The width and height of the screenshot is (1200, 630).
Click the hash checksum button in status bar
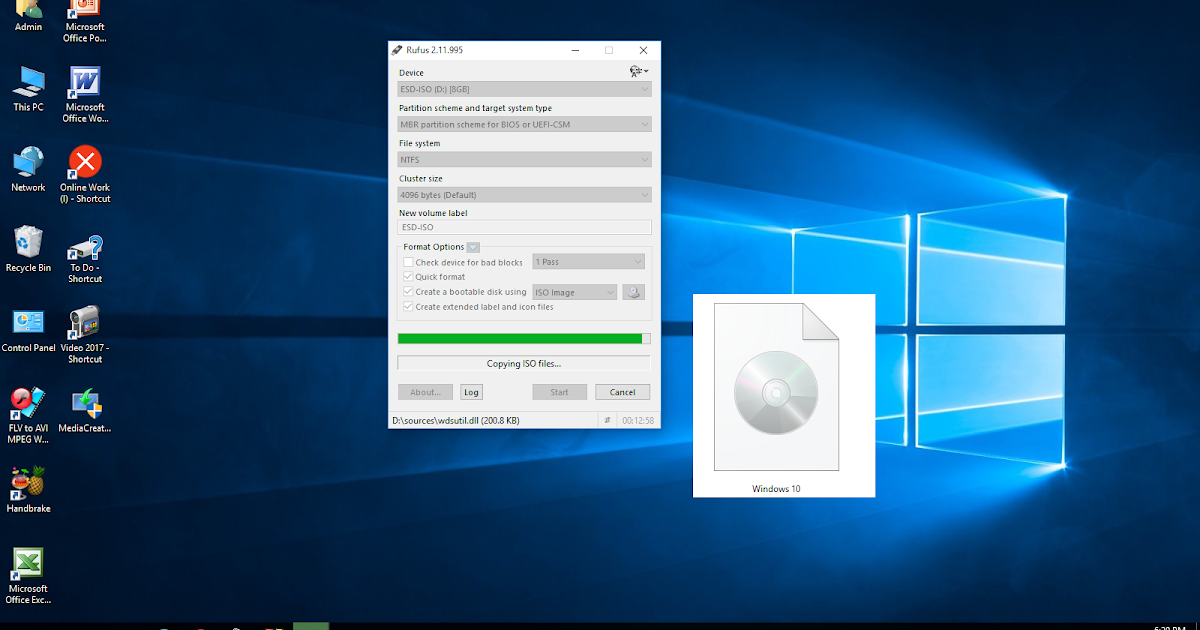point(607,420)
